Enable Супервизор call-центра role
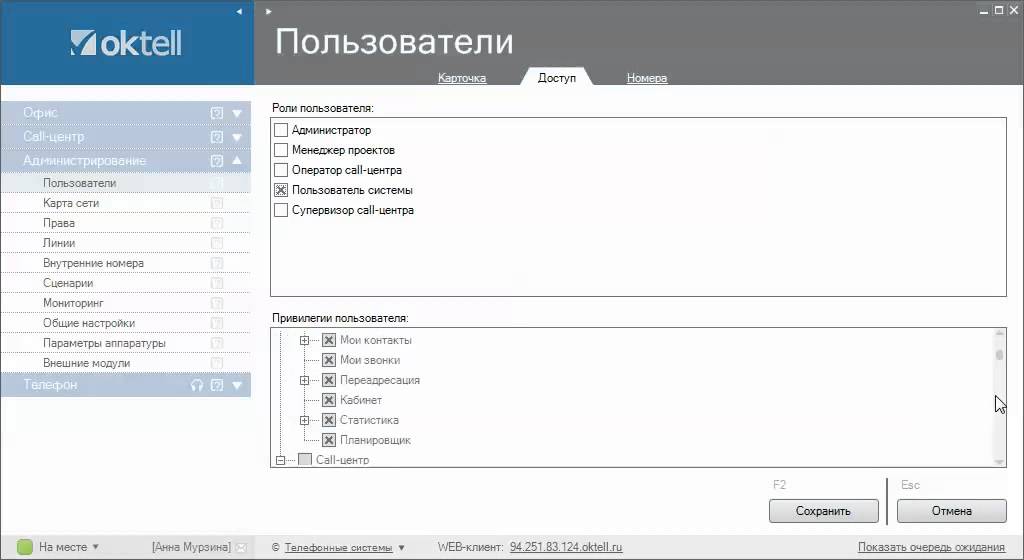This screenshot has height=560, width=1024. [x=281, y=210]
